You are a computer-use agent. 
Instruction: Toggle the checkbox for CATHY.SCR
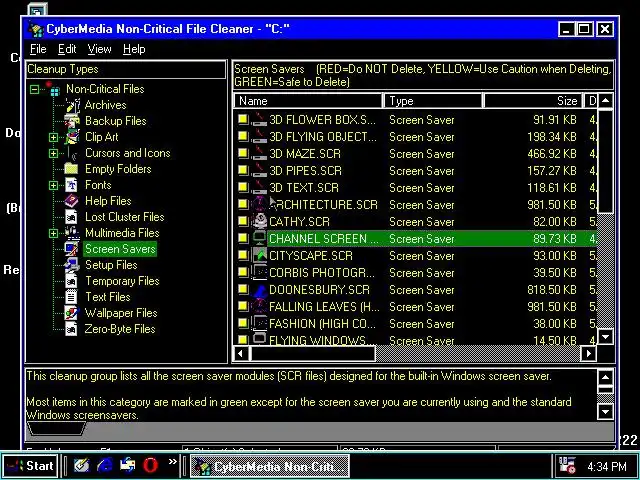[x=243, y=221]
